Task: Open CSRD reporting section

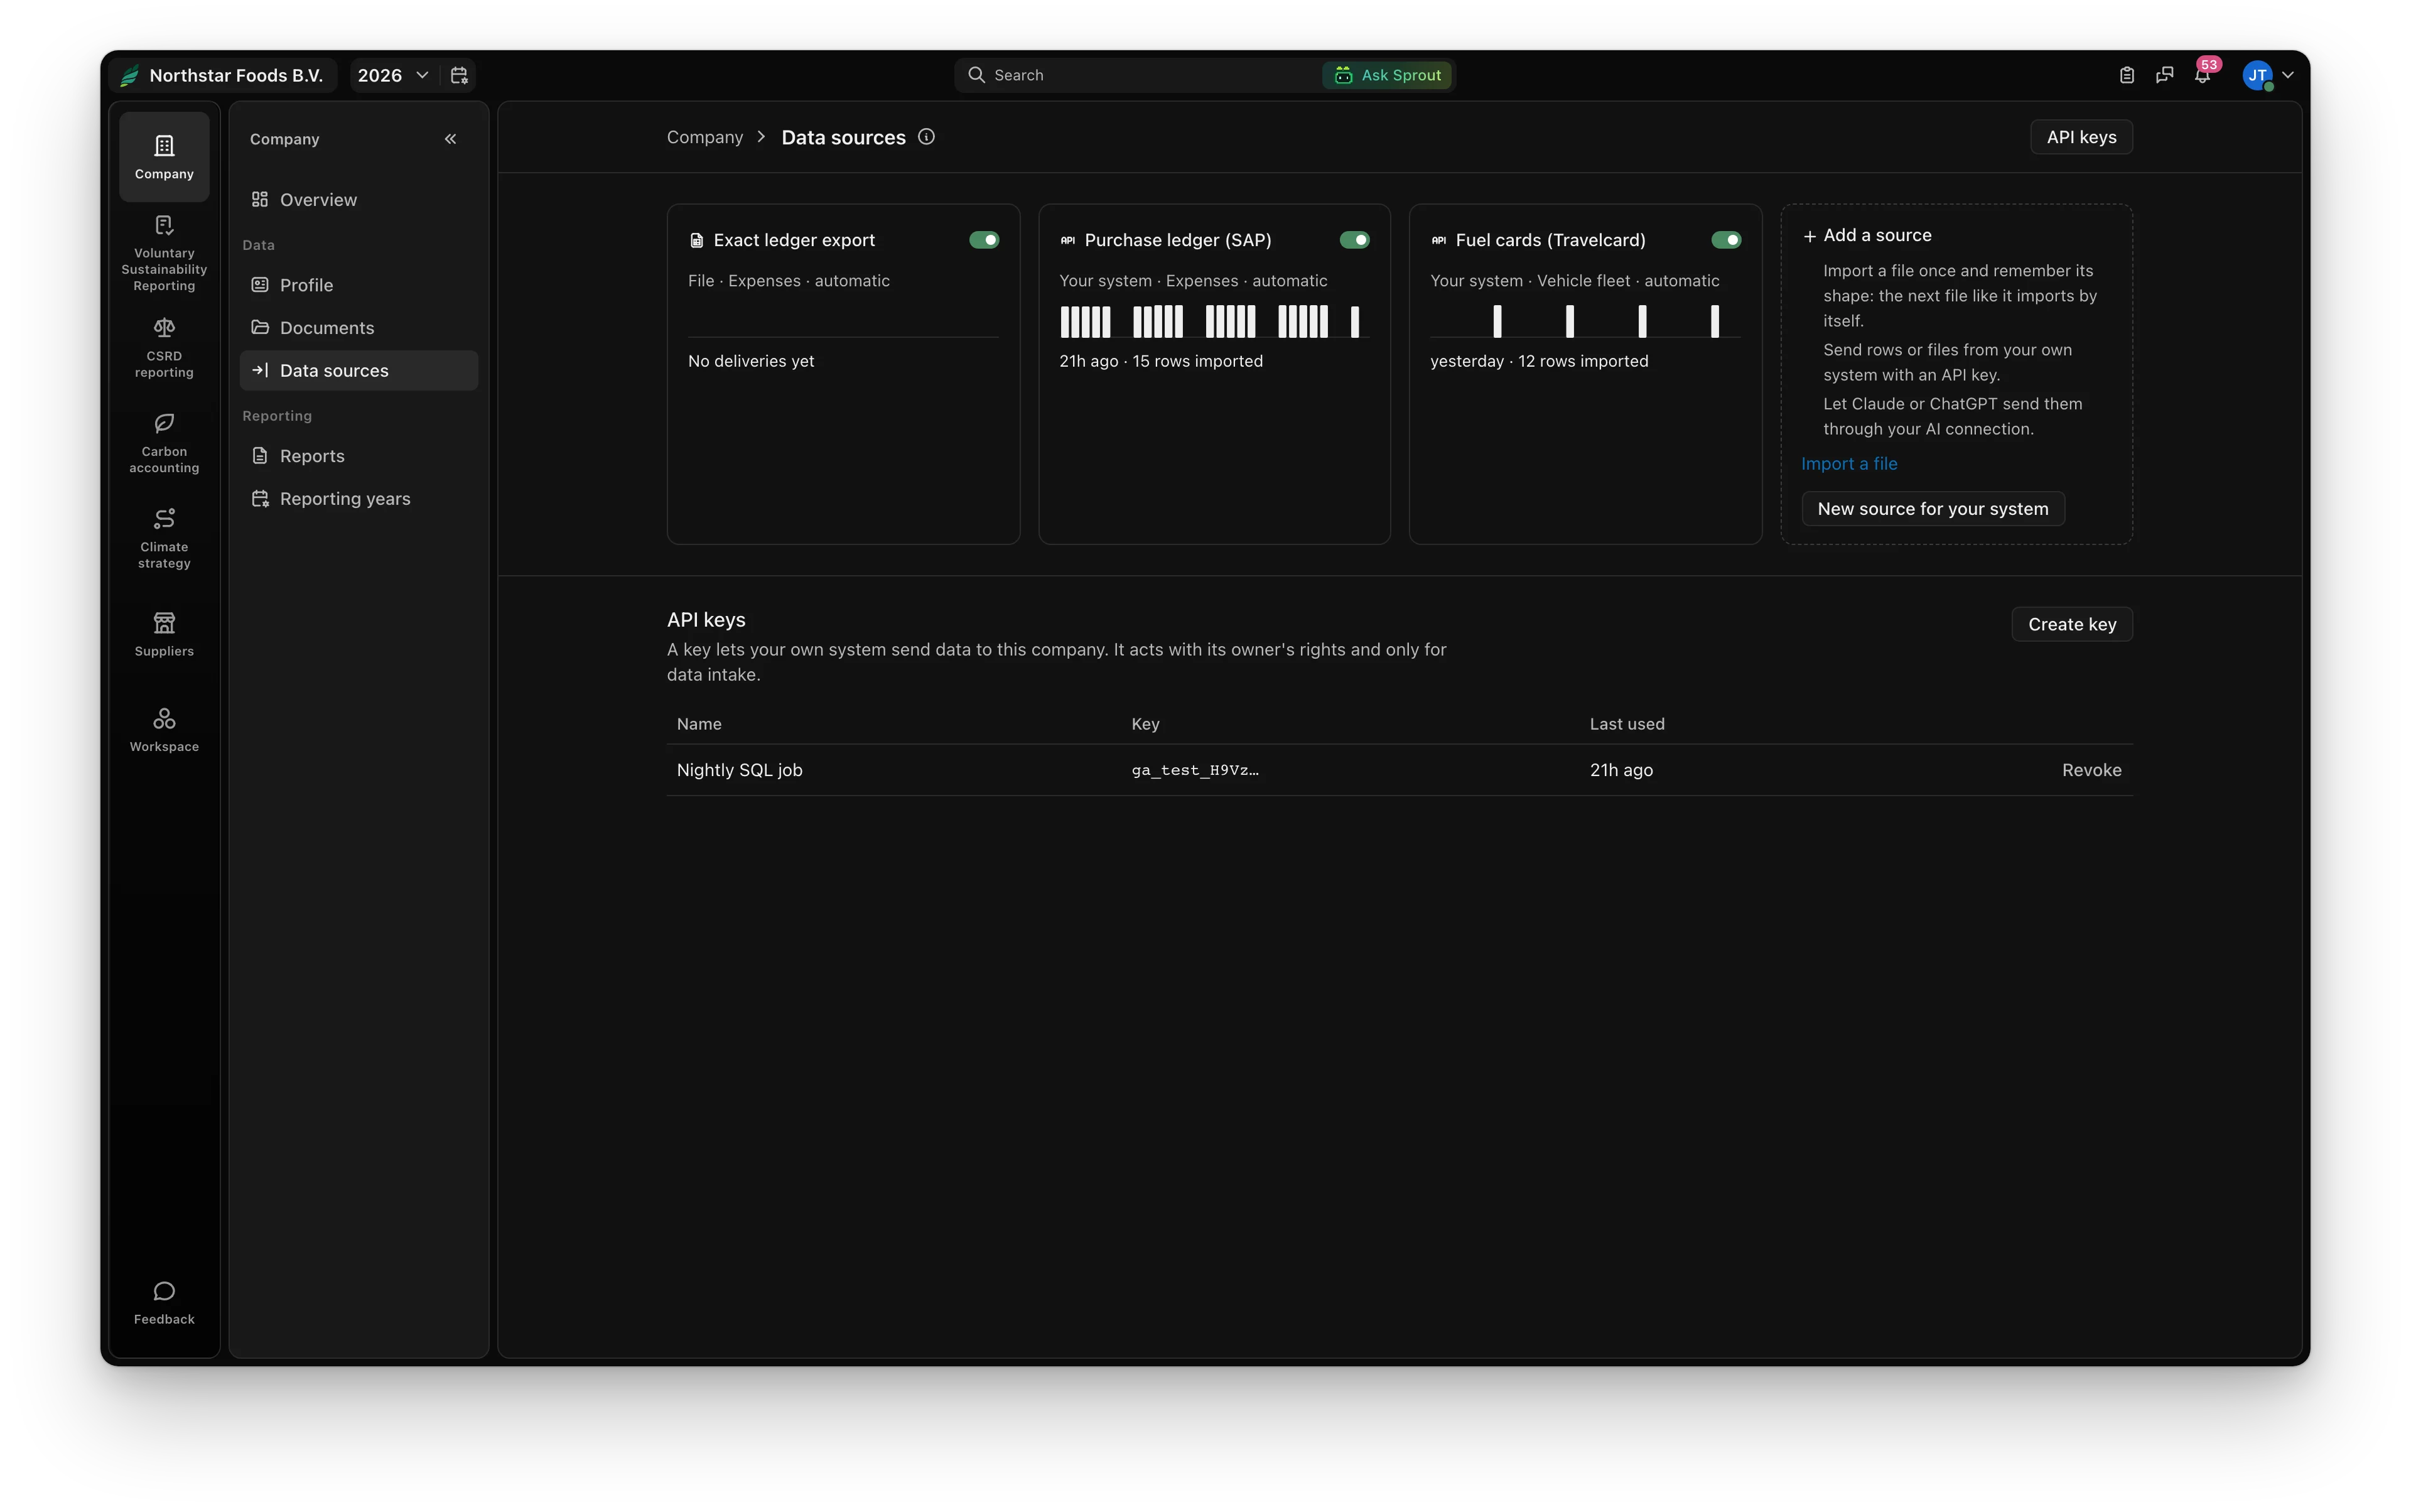Action: 164,349
